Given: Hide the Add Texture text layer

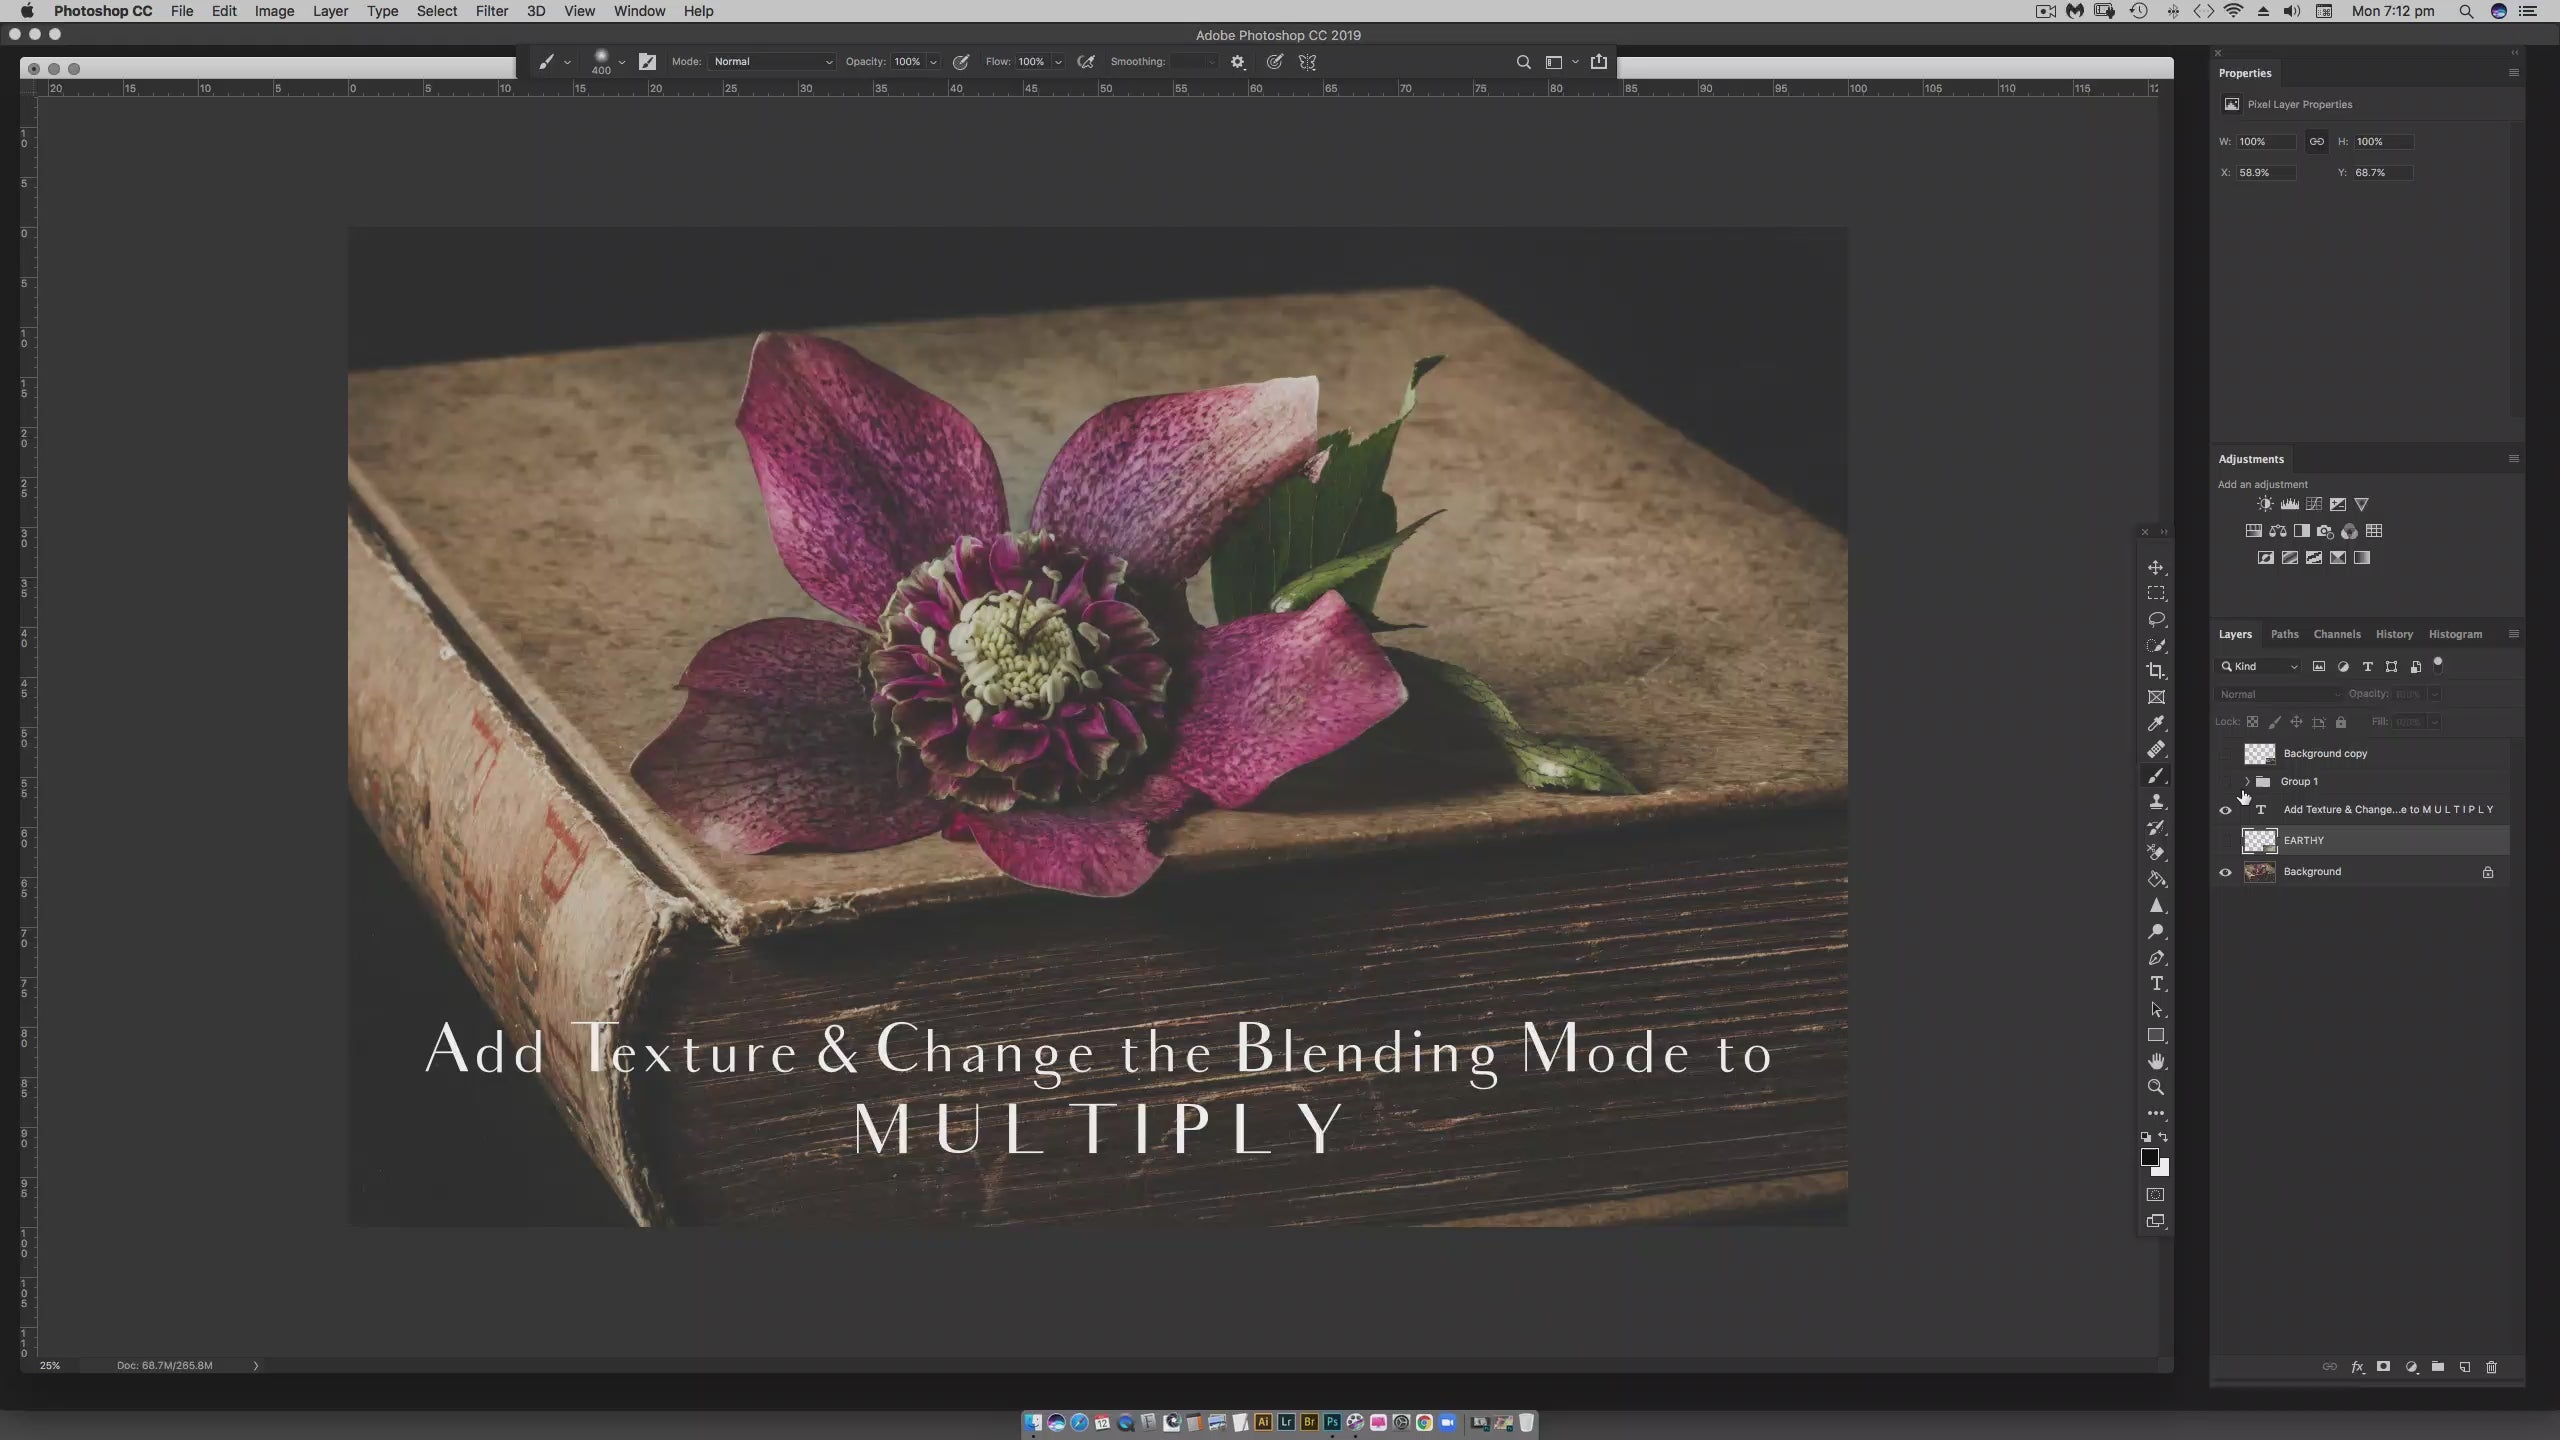Looking at the screenshot, I should pyautogui.click(x=2225, y=810).
